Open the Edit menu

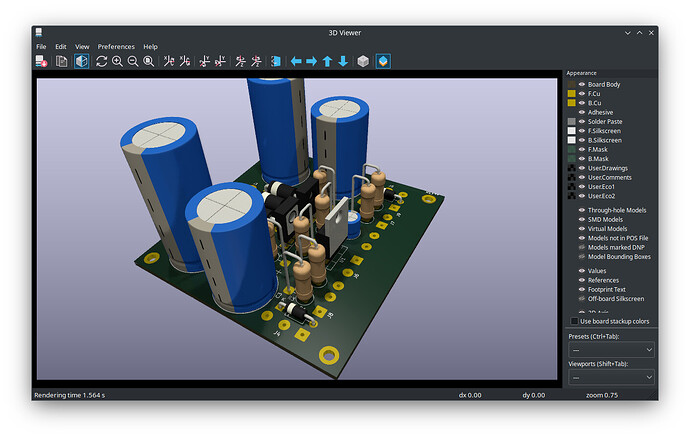[x=61, y=47]
